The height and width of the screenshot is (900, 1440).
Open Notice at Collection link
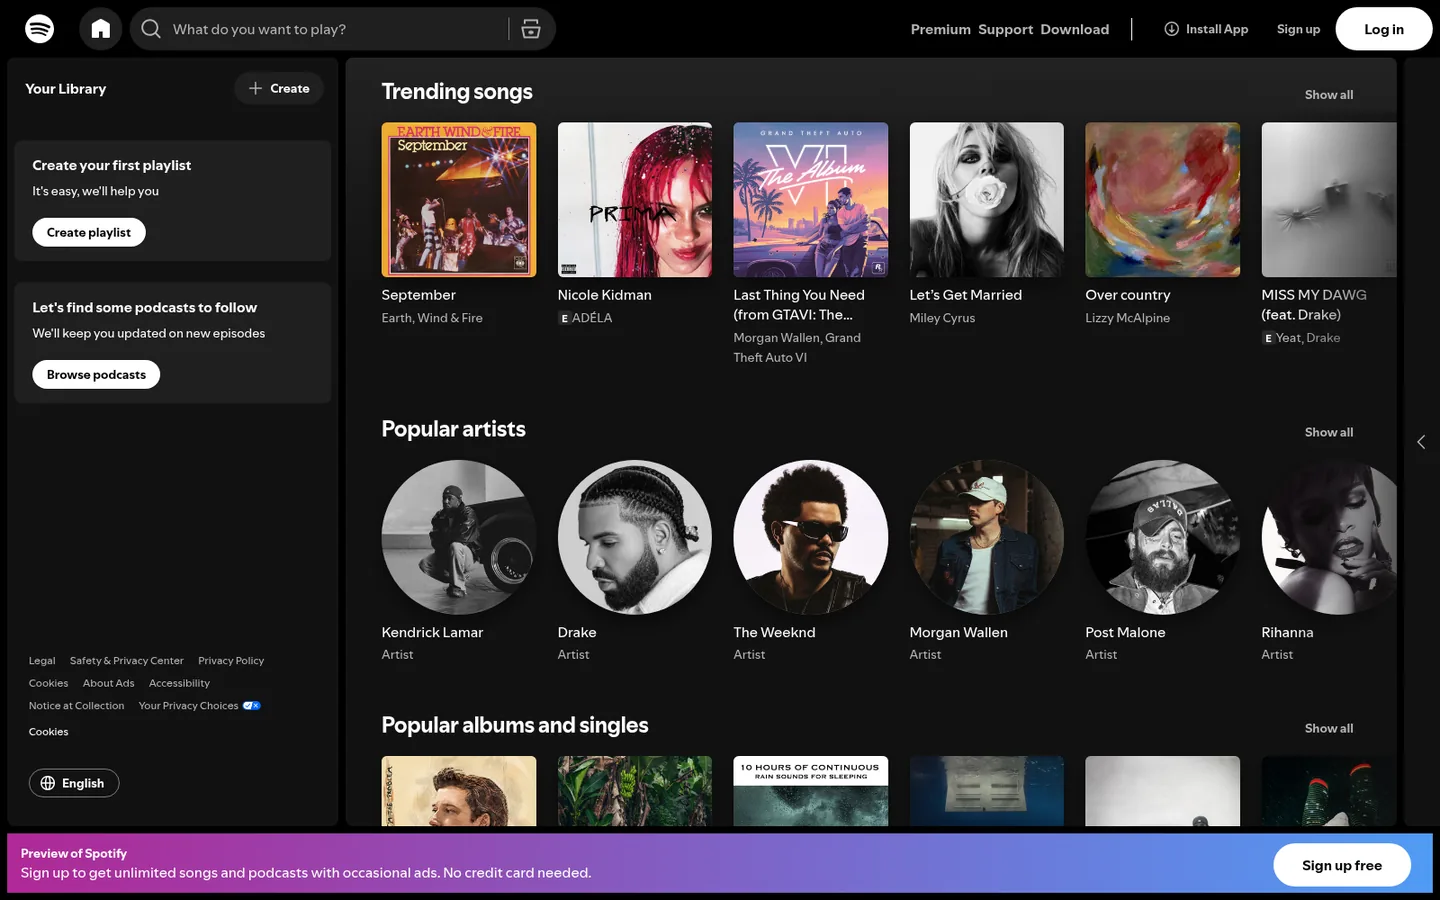pyautogui.click(x=77, y=706)
